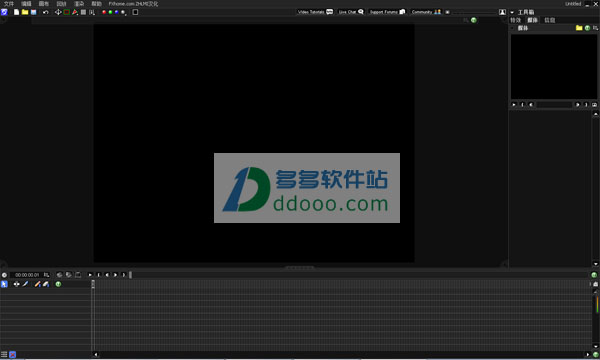Toggle the green channel dot
The width and height of the screenshot is (600, 360).
point(110,12)
